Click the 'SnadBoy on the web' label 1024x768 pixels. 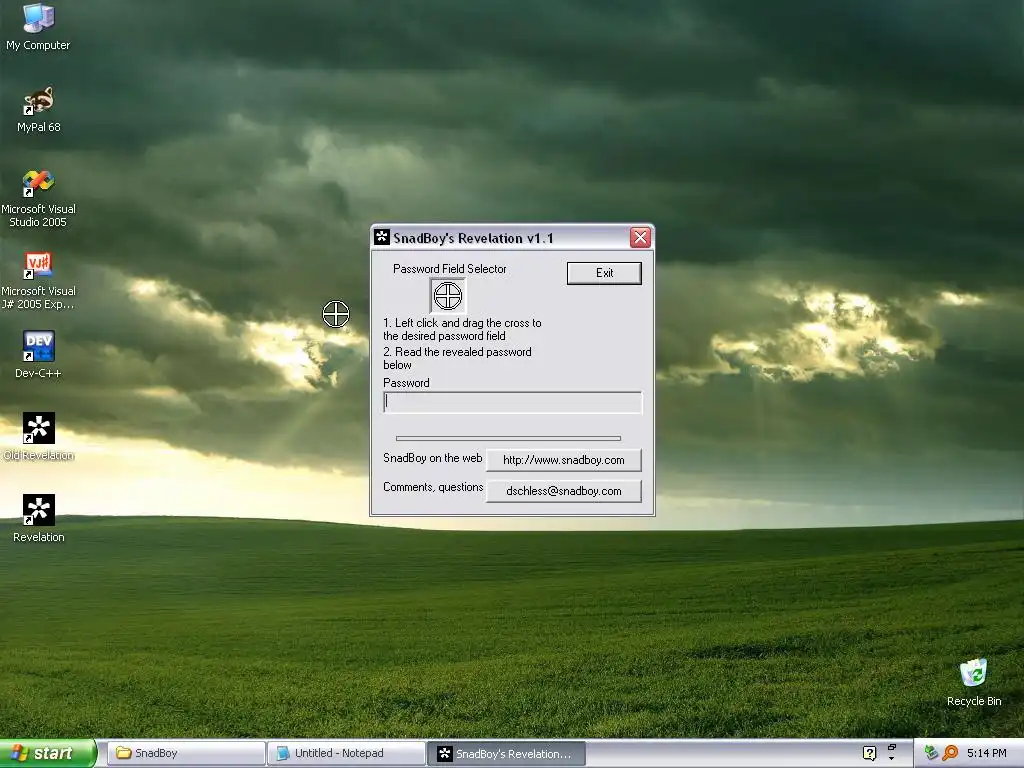click(432, 458)
